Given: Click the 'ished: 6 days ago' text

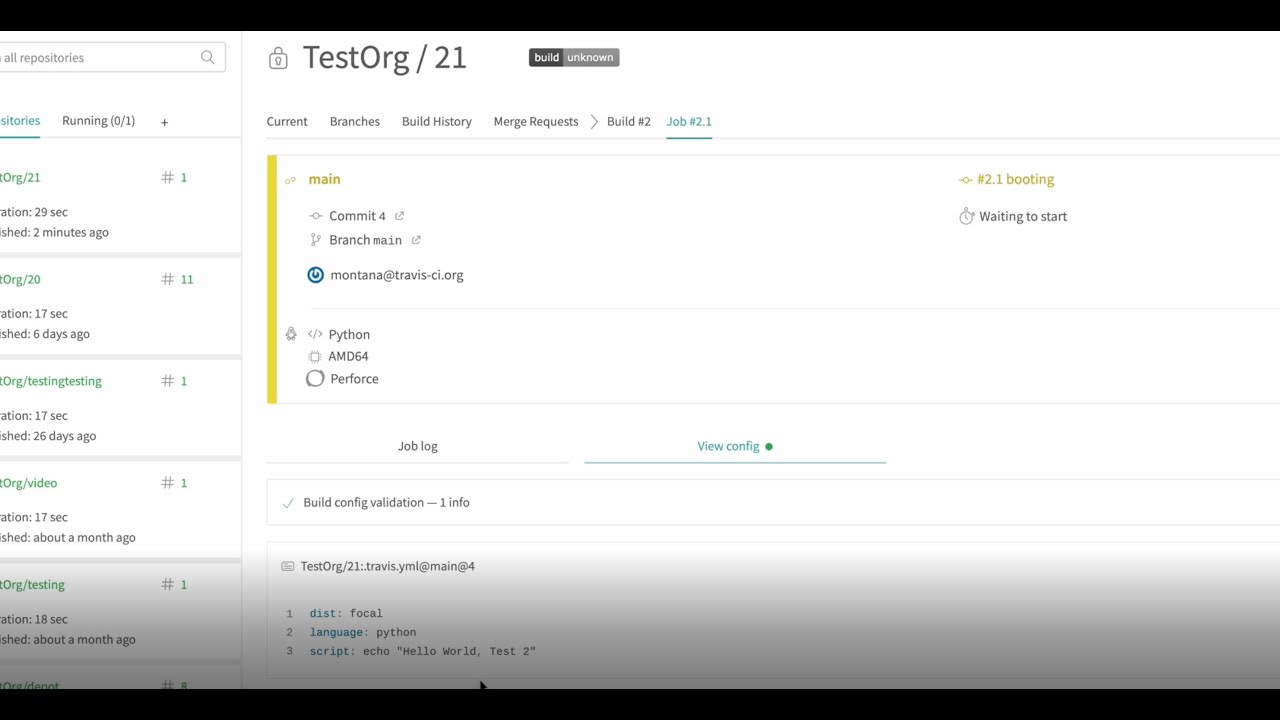Looking at the screenshot, I should [x=45, y=334].
